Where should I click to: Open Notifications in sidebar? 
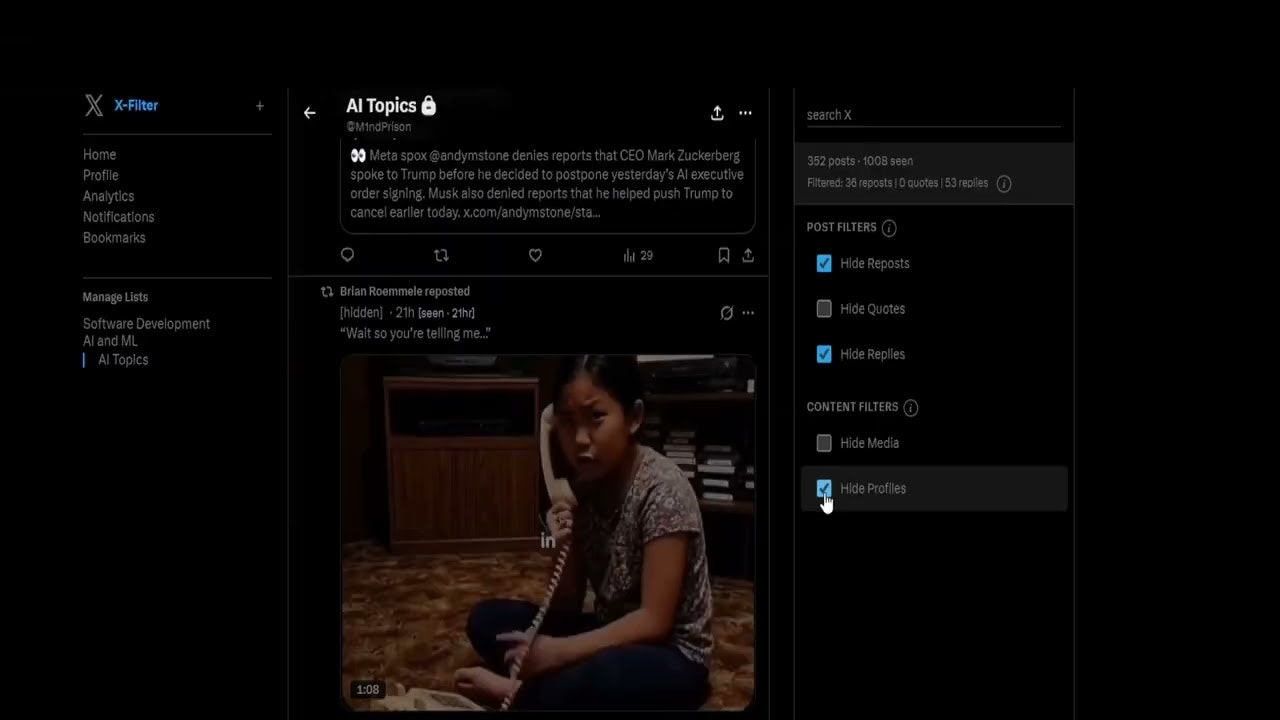(x=118, y=217)
